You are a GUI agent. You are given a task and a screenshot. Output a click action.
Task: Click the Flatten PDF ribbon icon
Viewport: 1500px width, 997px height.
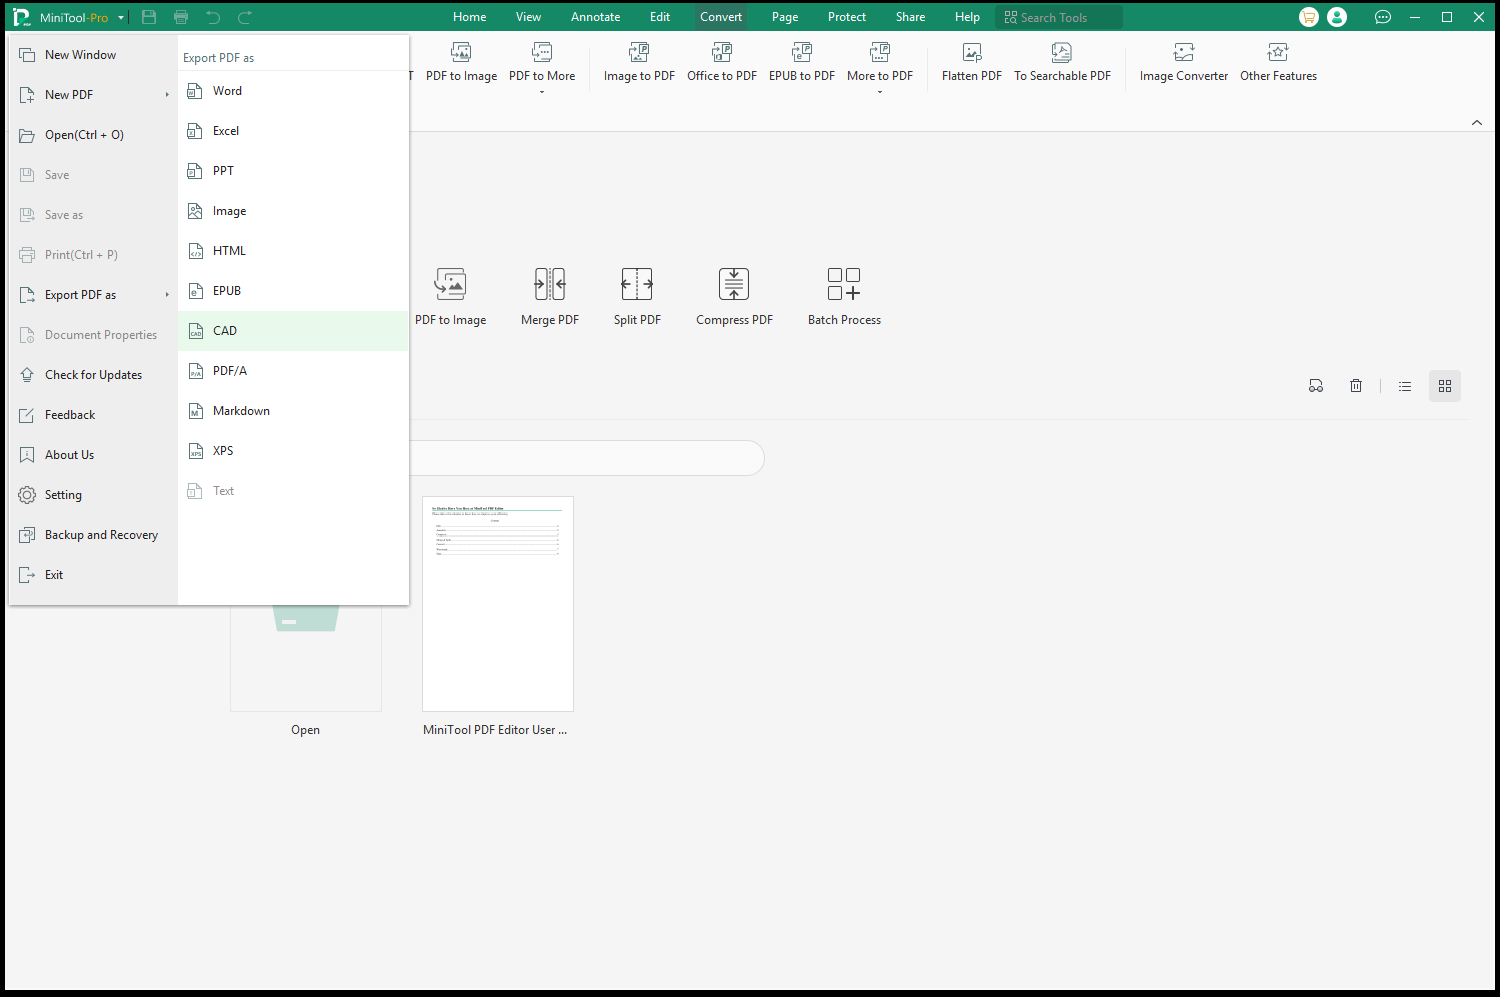click(x=972, y=52)
